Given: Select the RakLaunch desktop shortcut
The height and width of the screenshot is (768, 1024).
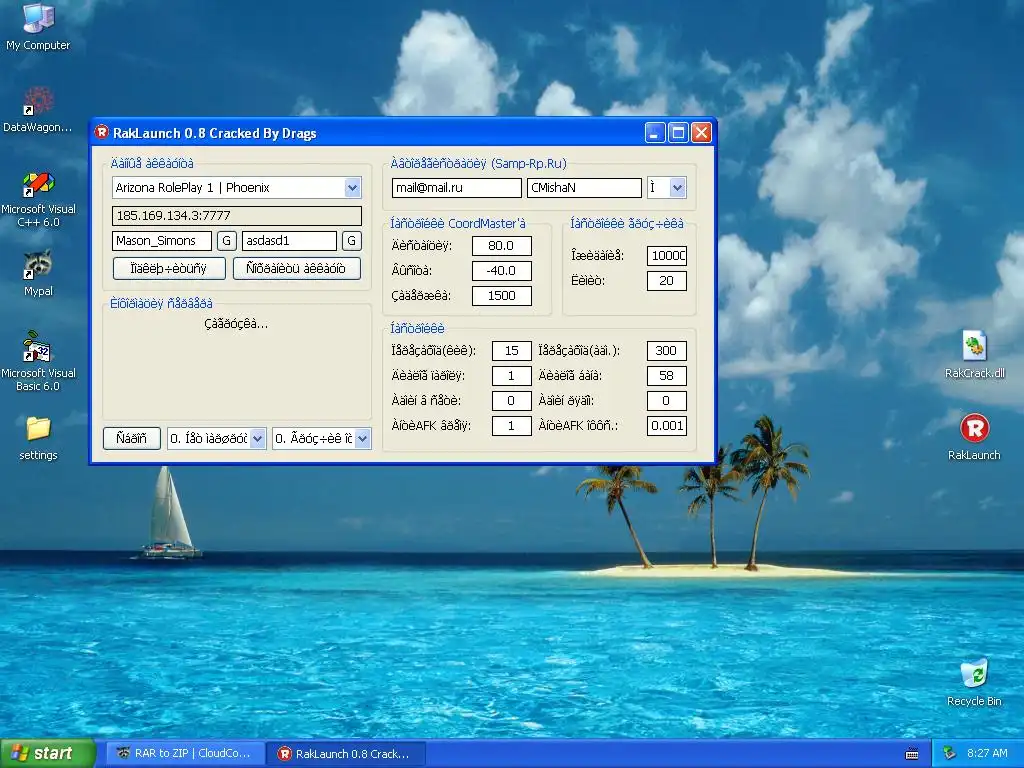Looking at the screenshot, I should point(974,437).
